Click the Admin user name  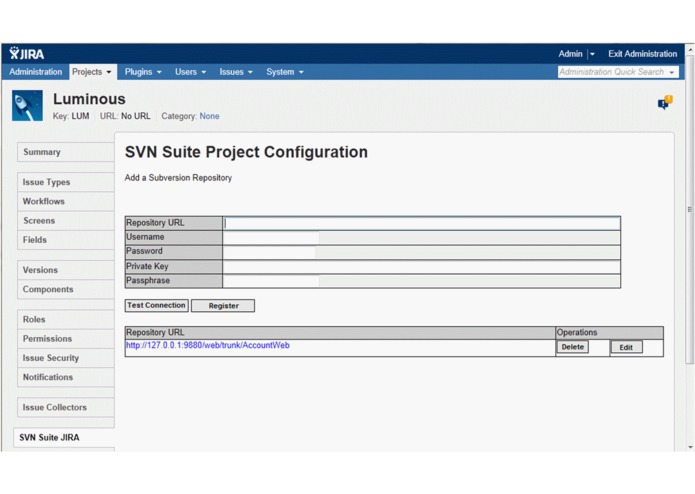click(570, 54)
